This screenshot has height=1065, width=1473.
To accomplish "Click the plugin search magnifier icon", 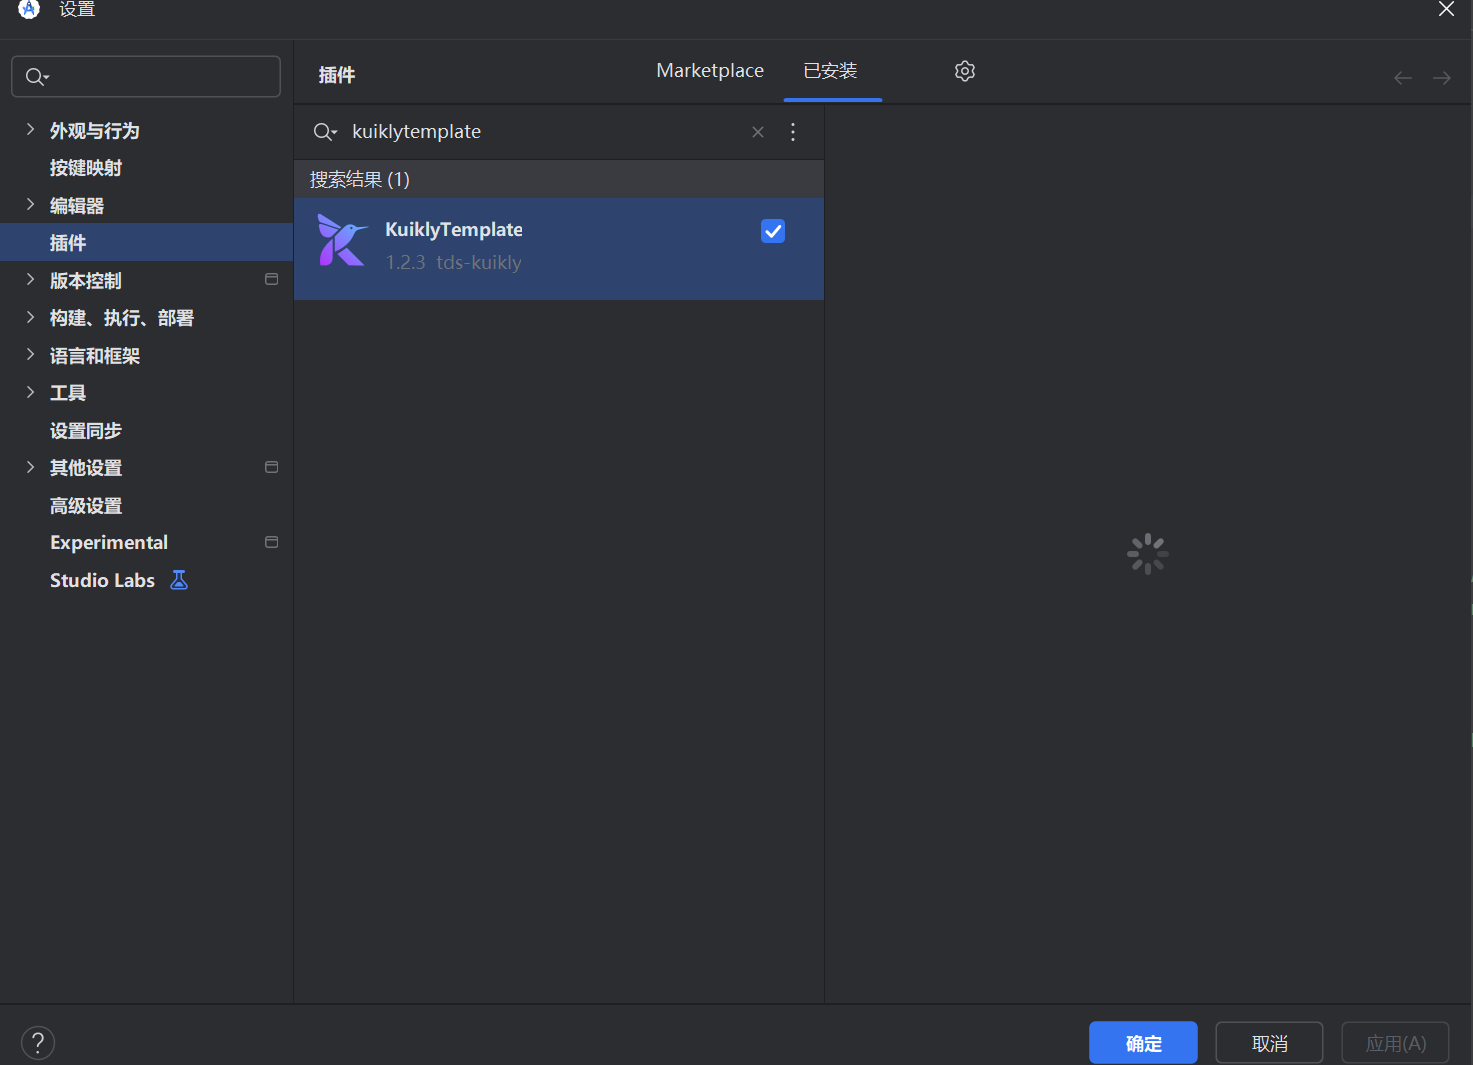I will pyautogui.click(x=325, y=132).
